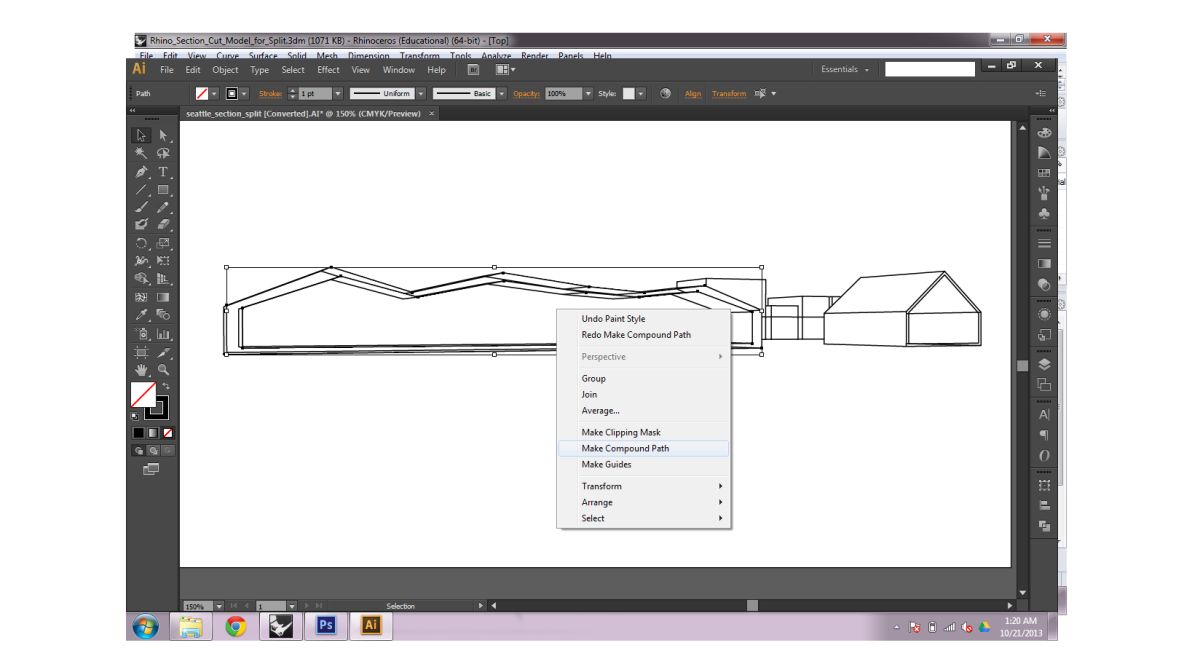Expand the Opacity percentage dropdown
Screen dimensions: 1200x648
pos(588,94)
